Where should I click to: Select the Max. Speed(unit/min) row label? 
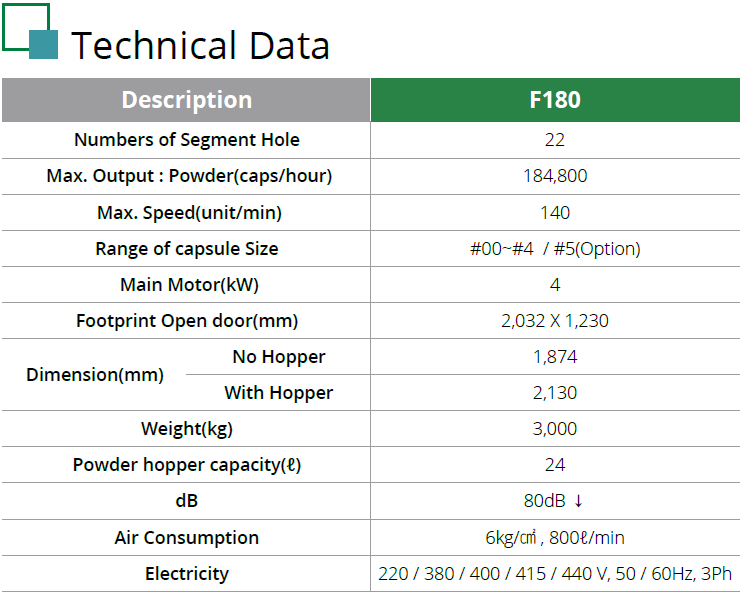click(189, 212)
